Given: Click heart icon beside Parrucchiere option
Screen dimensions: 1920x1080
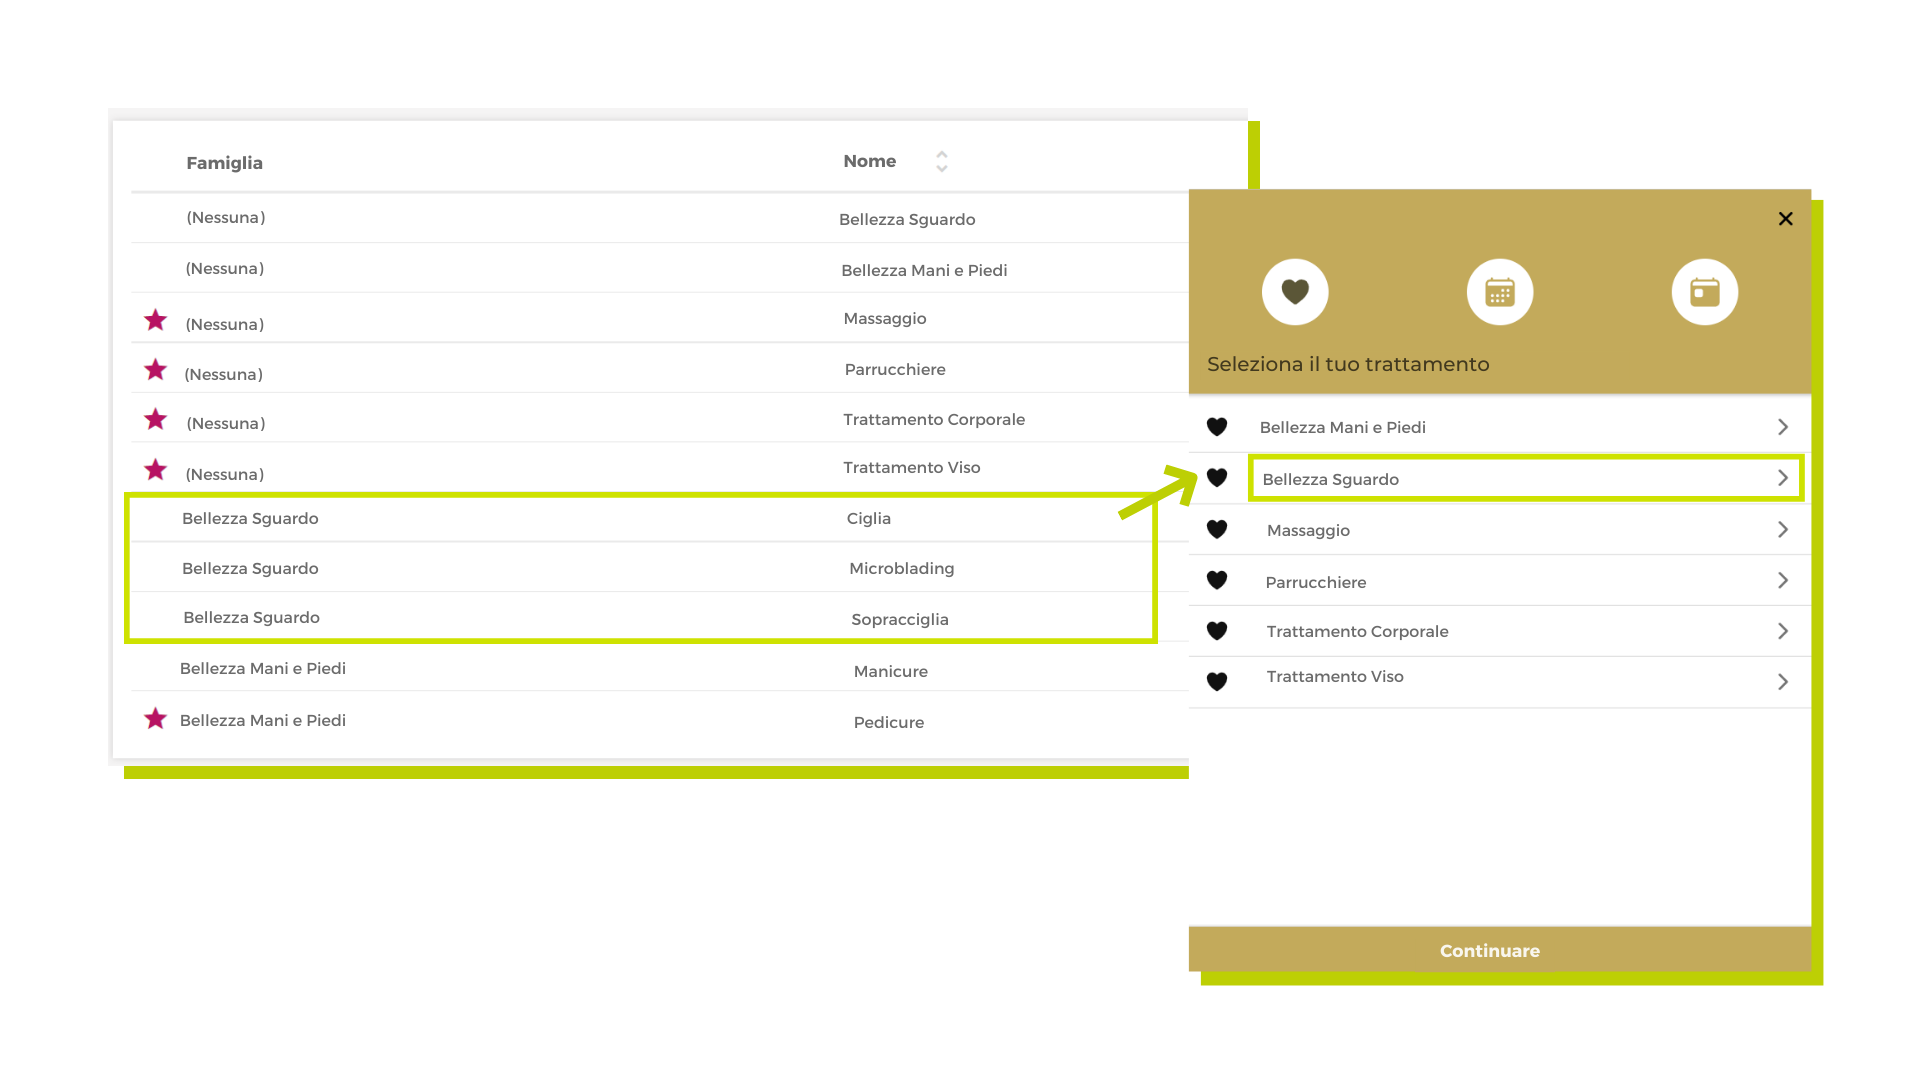Looking at the screenshot, I should click(x=1217, y=580).
